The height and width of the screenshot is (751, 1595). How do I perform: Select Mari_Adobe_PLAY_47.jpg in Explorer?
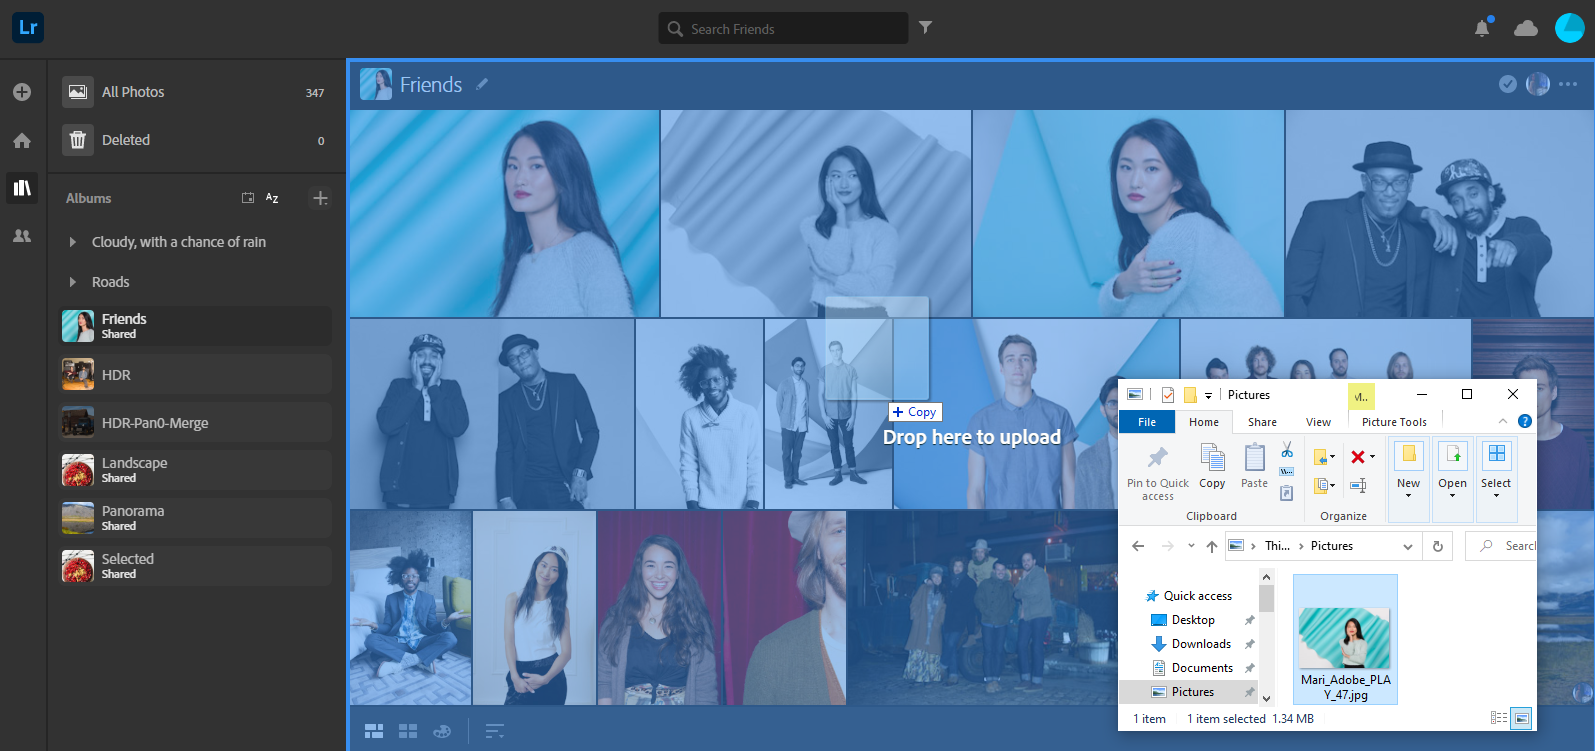pyautogui.click(x=1345, y=640)
